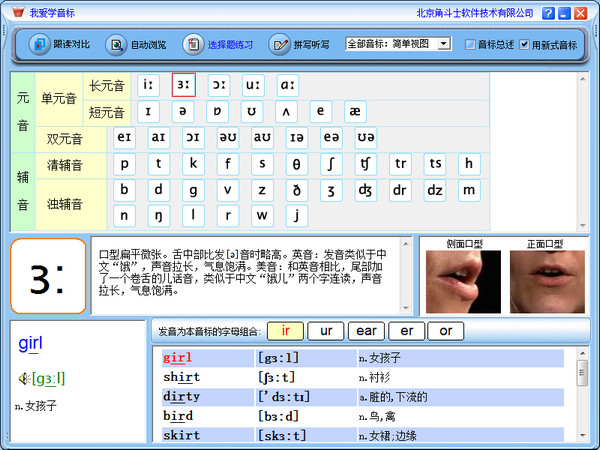Click the word shirt in the list
600x450 pixels.
[x=181, y=377]
